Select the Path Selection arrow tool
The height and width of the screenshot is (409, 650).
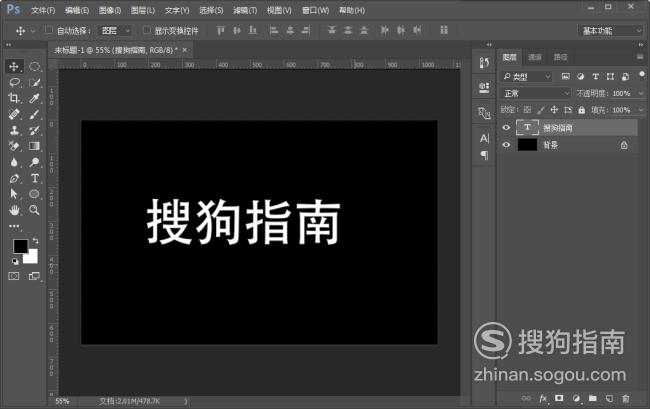point(14,194)
